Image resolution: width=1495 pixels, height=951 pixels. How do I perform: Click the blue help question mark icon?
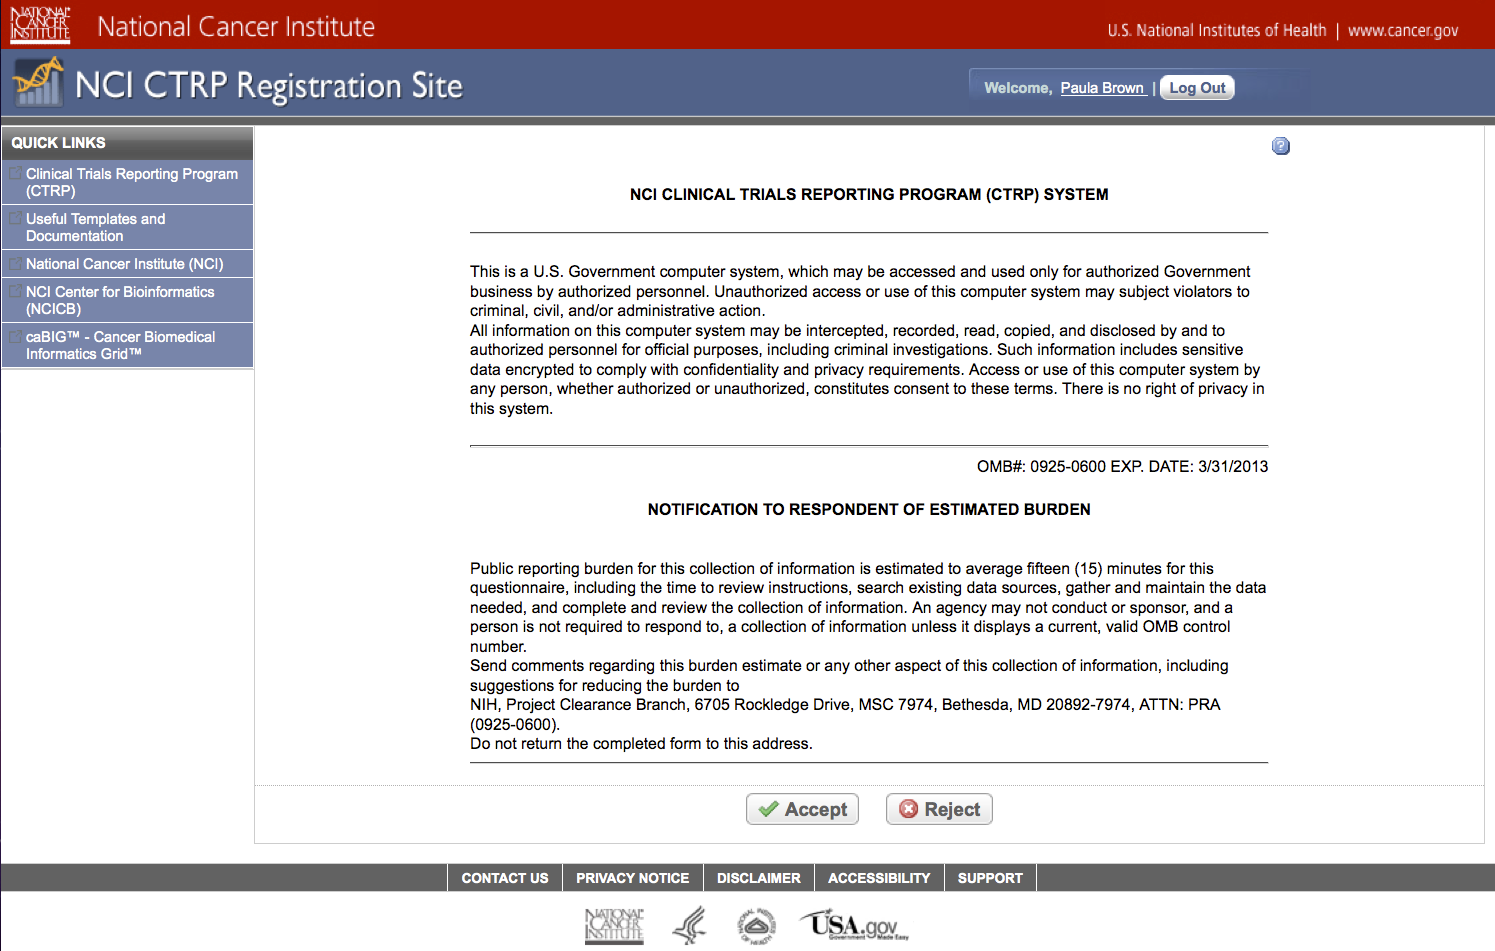[1280, 146]
